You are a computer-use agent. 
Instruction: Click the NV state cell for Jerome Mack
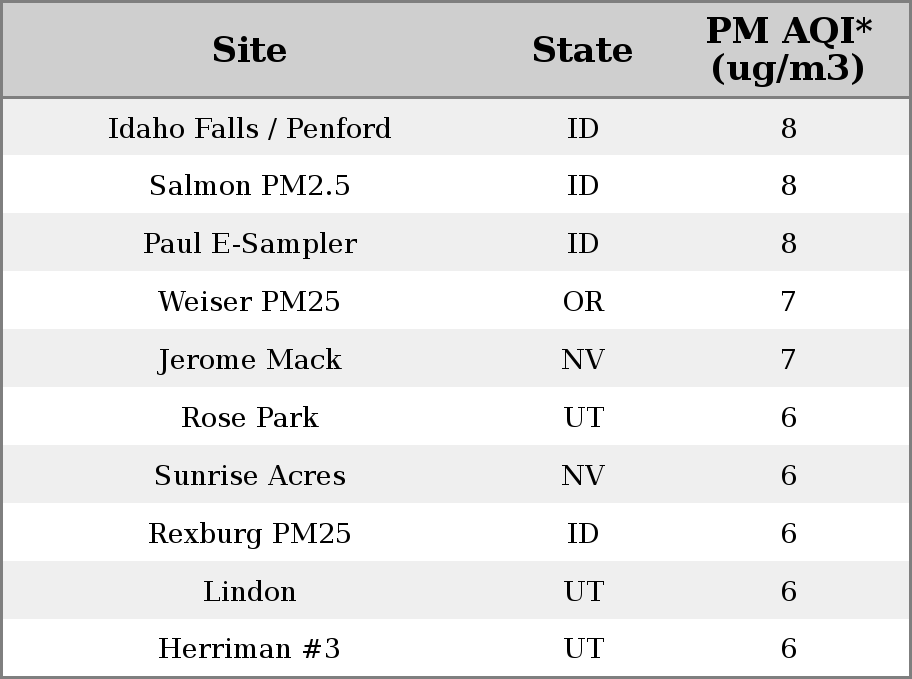583,359
